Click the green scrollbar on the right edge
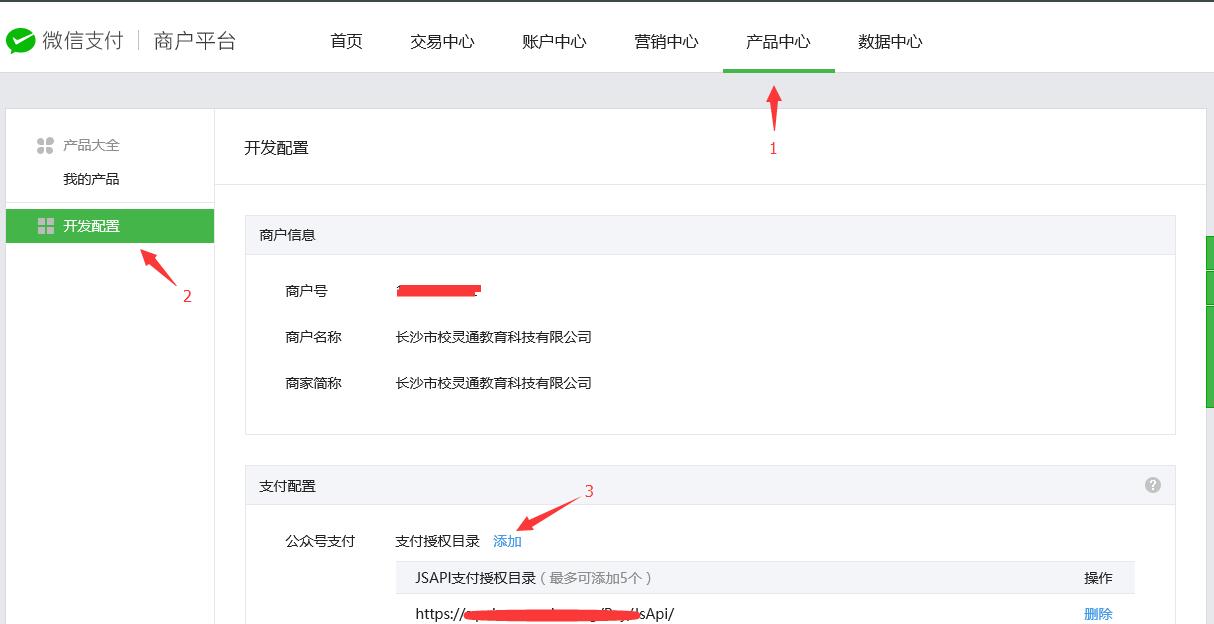The width and height of the screenshot is (1214, 624). point(1210,320)
